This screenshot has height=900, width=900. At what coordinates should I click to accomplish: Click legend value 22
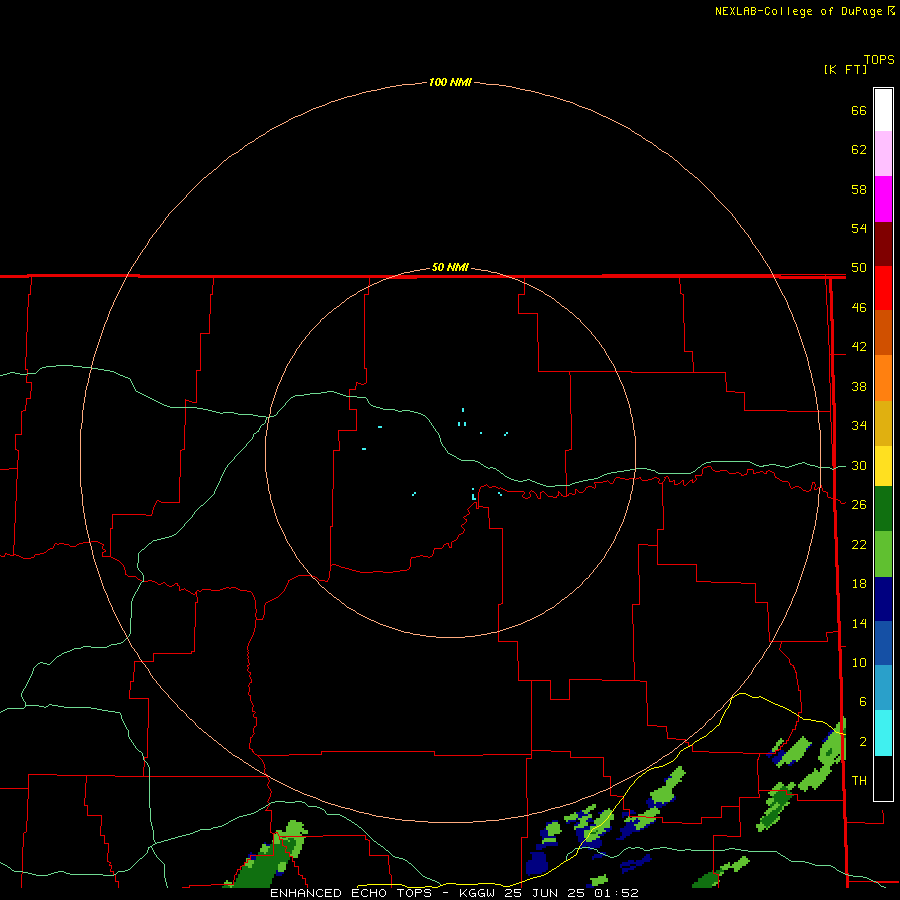point(859,545)
